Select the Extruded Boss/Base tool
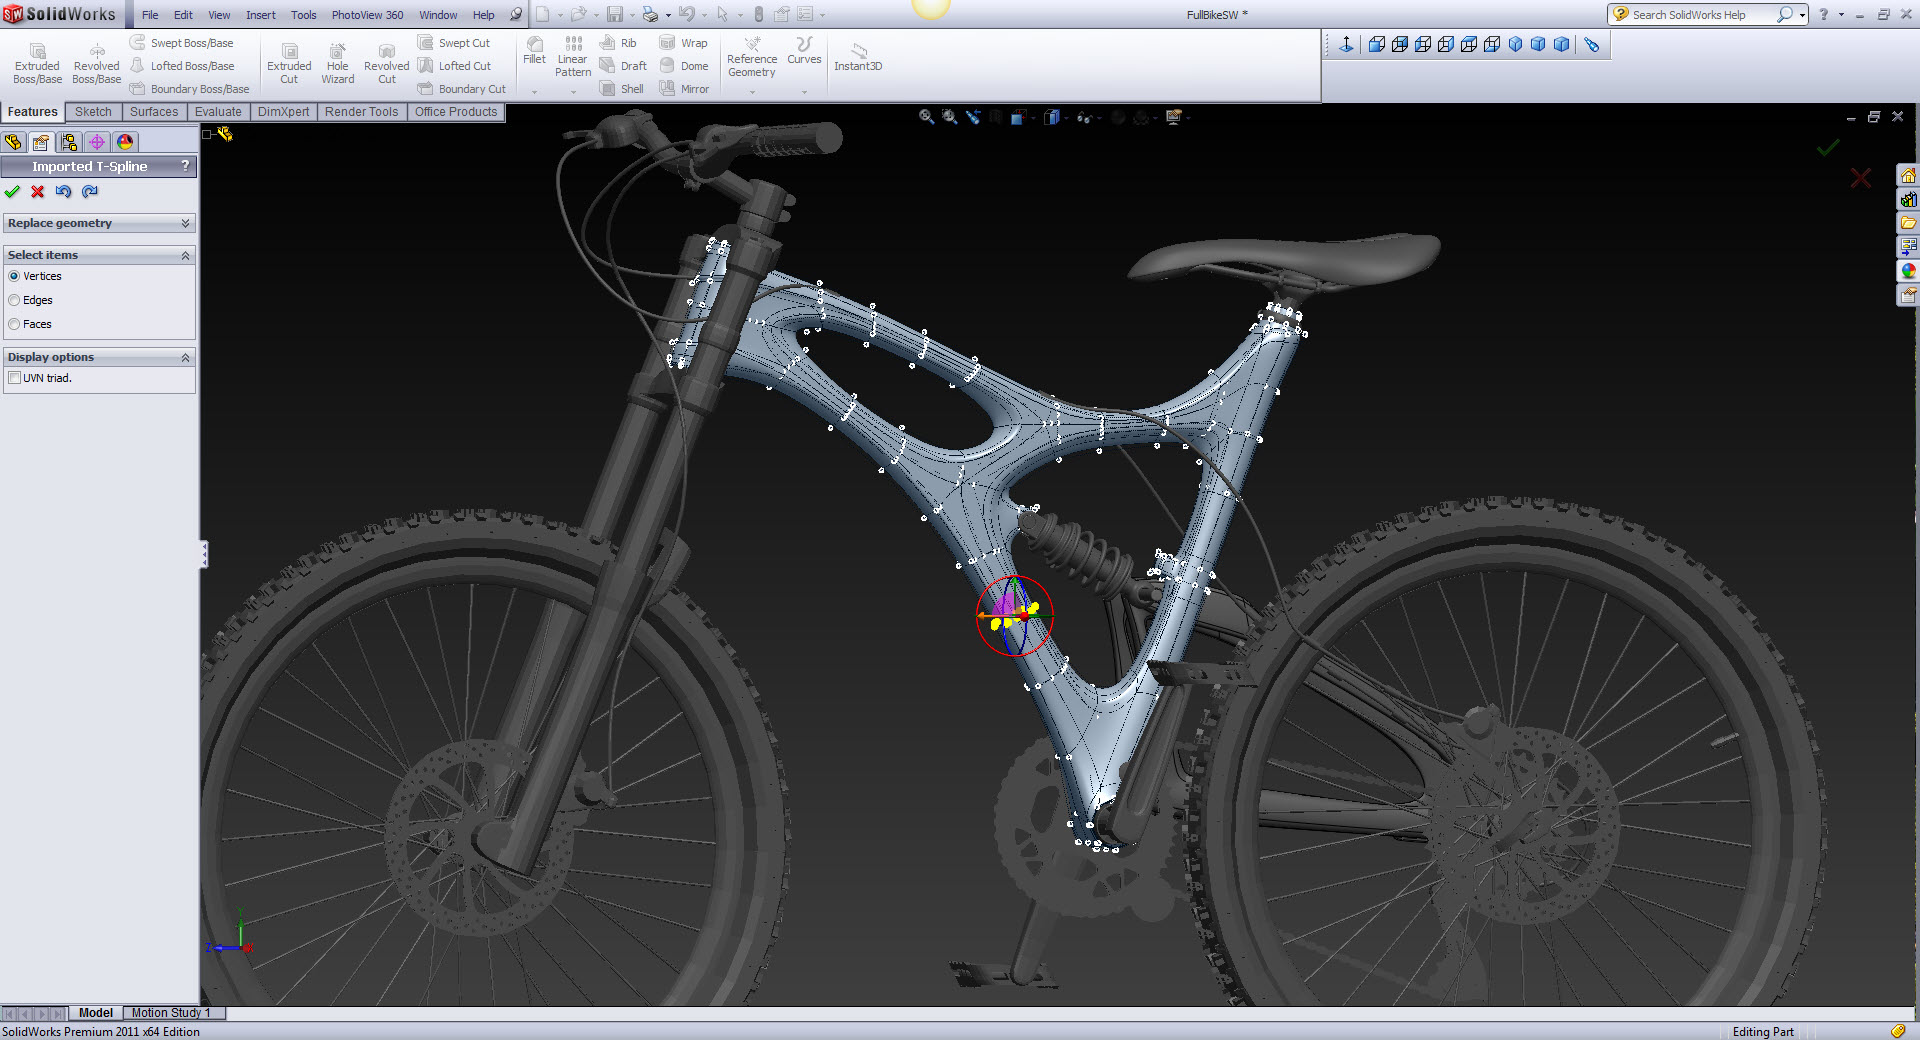Viewport: 1920px width, 1040px height. coord(37,64)
